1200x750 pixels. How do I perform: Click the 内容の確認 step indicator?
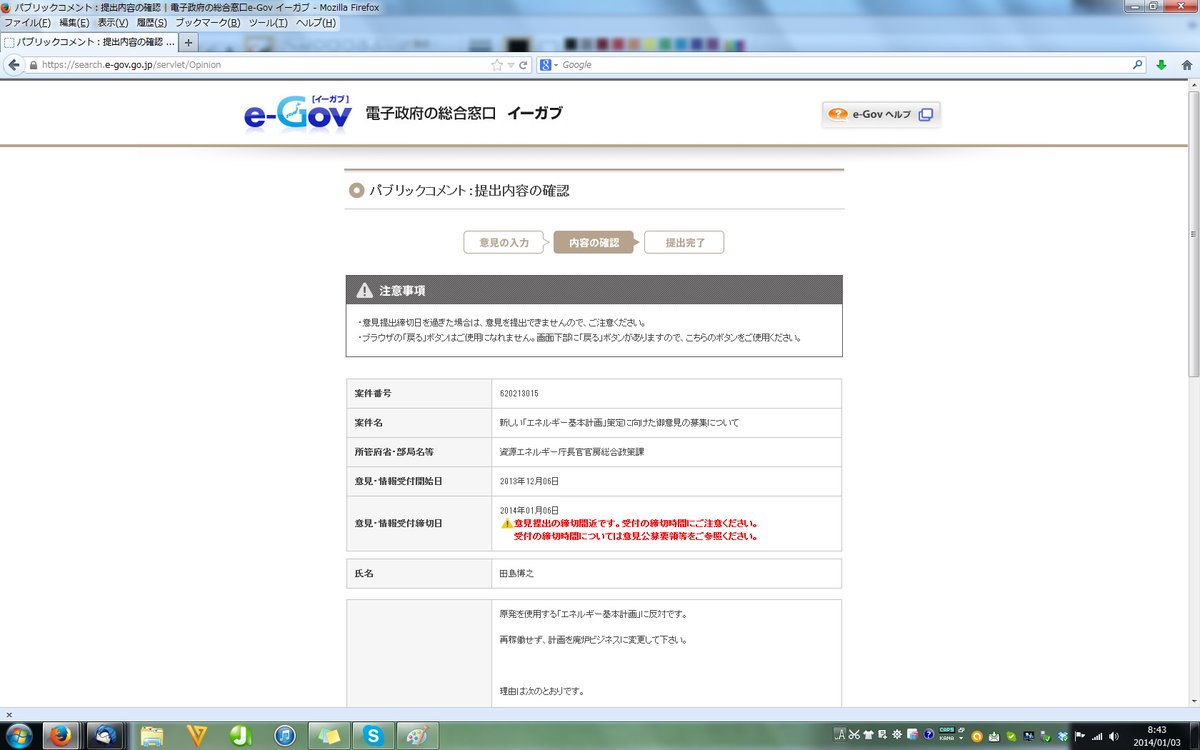pos(594,242)
